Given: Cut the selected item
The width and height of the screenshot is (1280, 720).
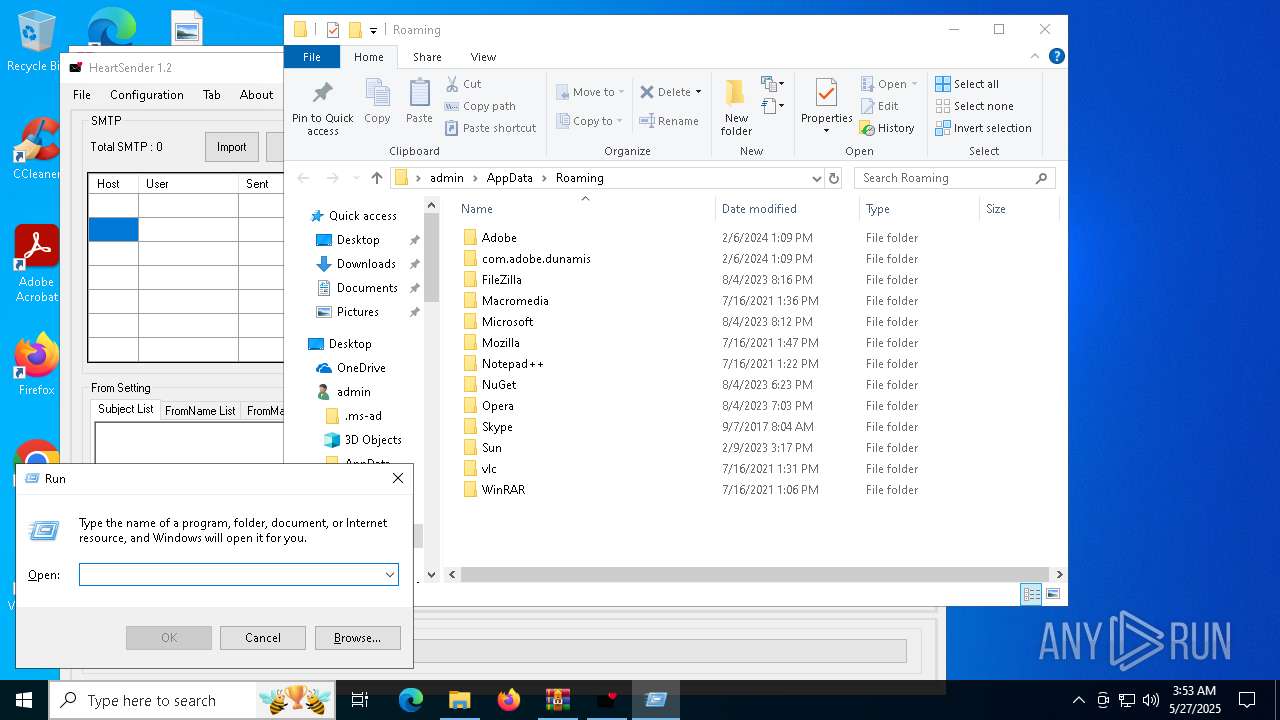Looking at the screenshot, I should tap(464, 84).
